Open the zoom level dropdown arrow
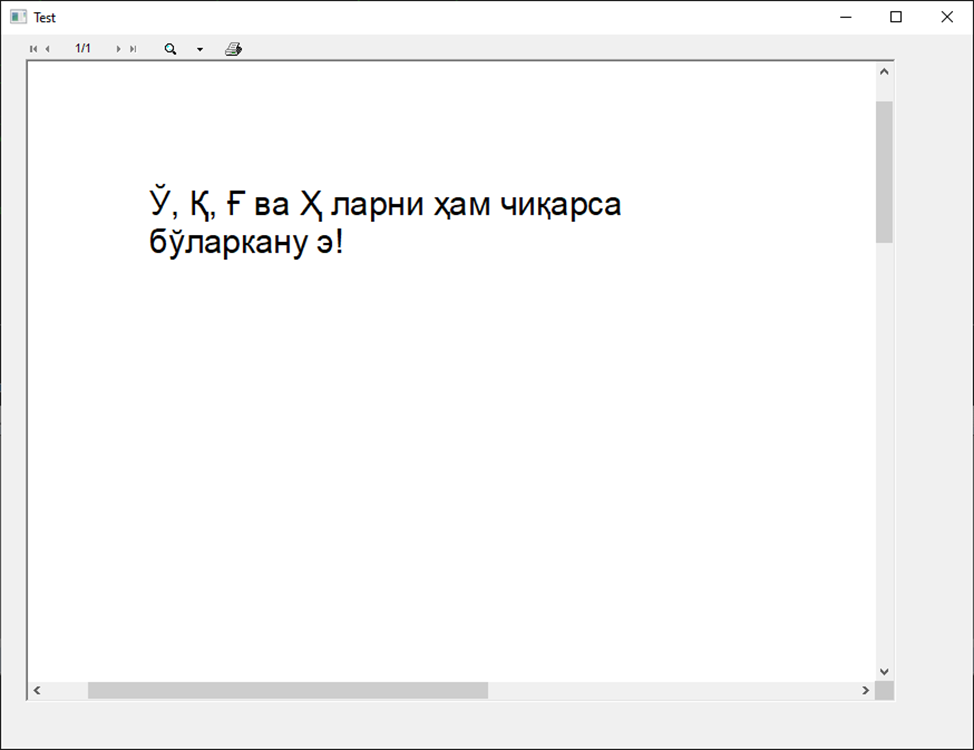Viewport: 974px width, 750px height. (x=200, y=50)
